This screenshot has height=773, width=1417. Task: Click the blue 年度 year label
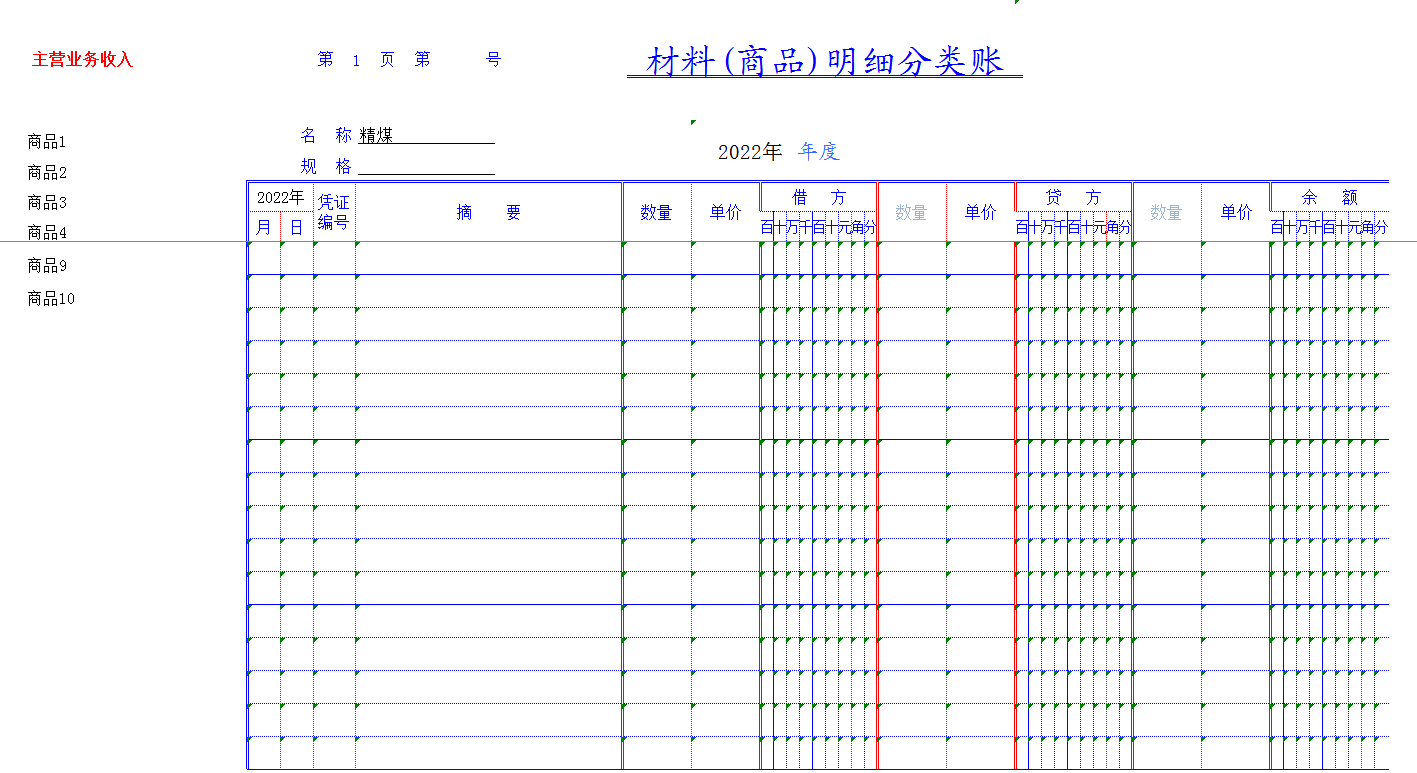(x=817, y=150)
